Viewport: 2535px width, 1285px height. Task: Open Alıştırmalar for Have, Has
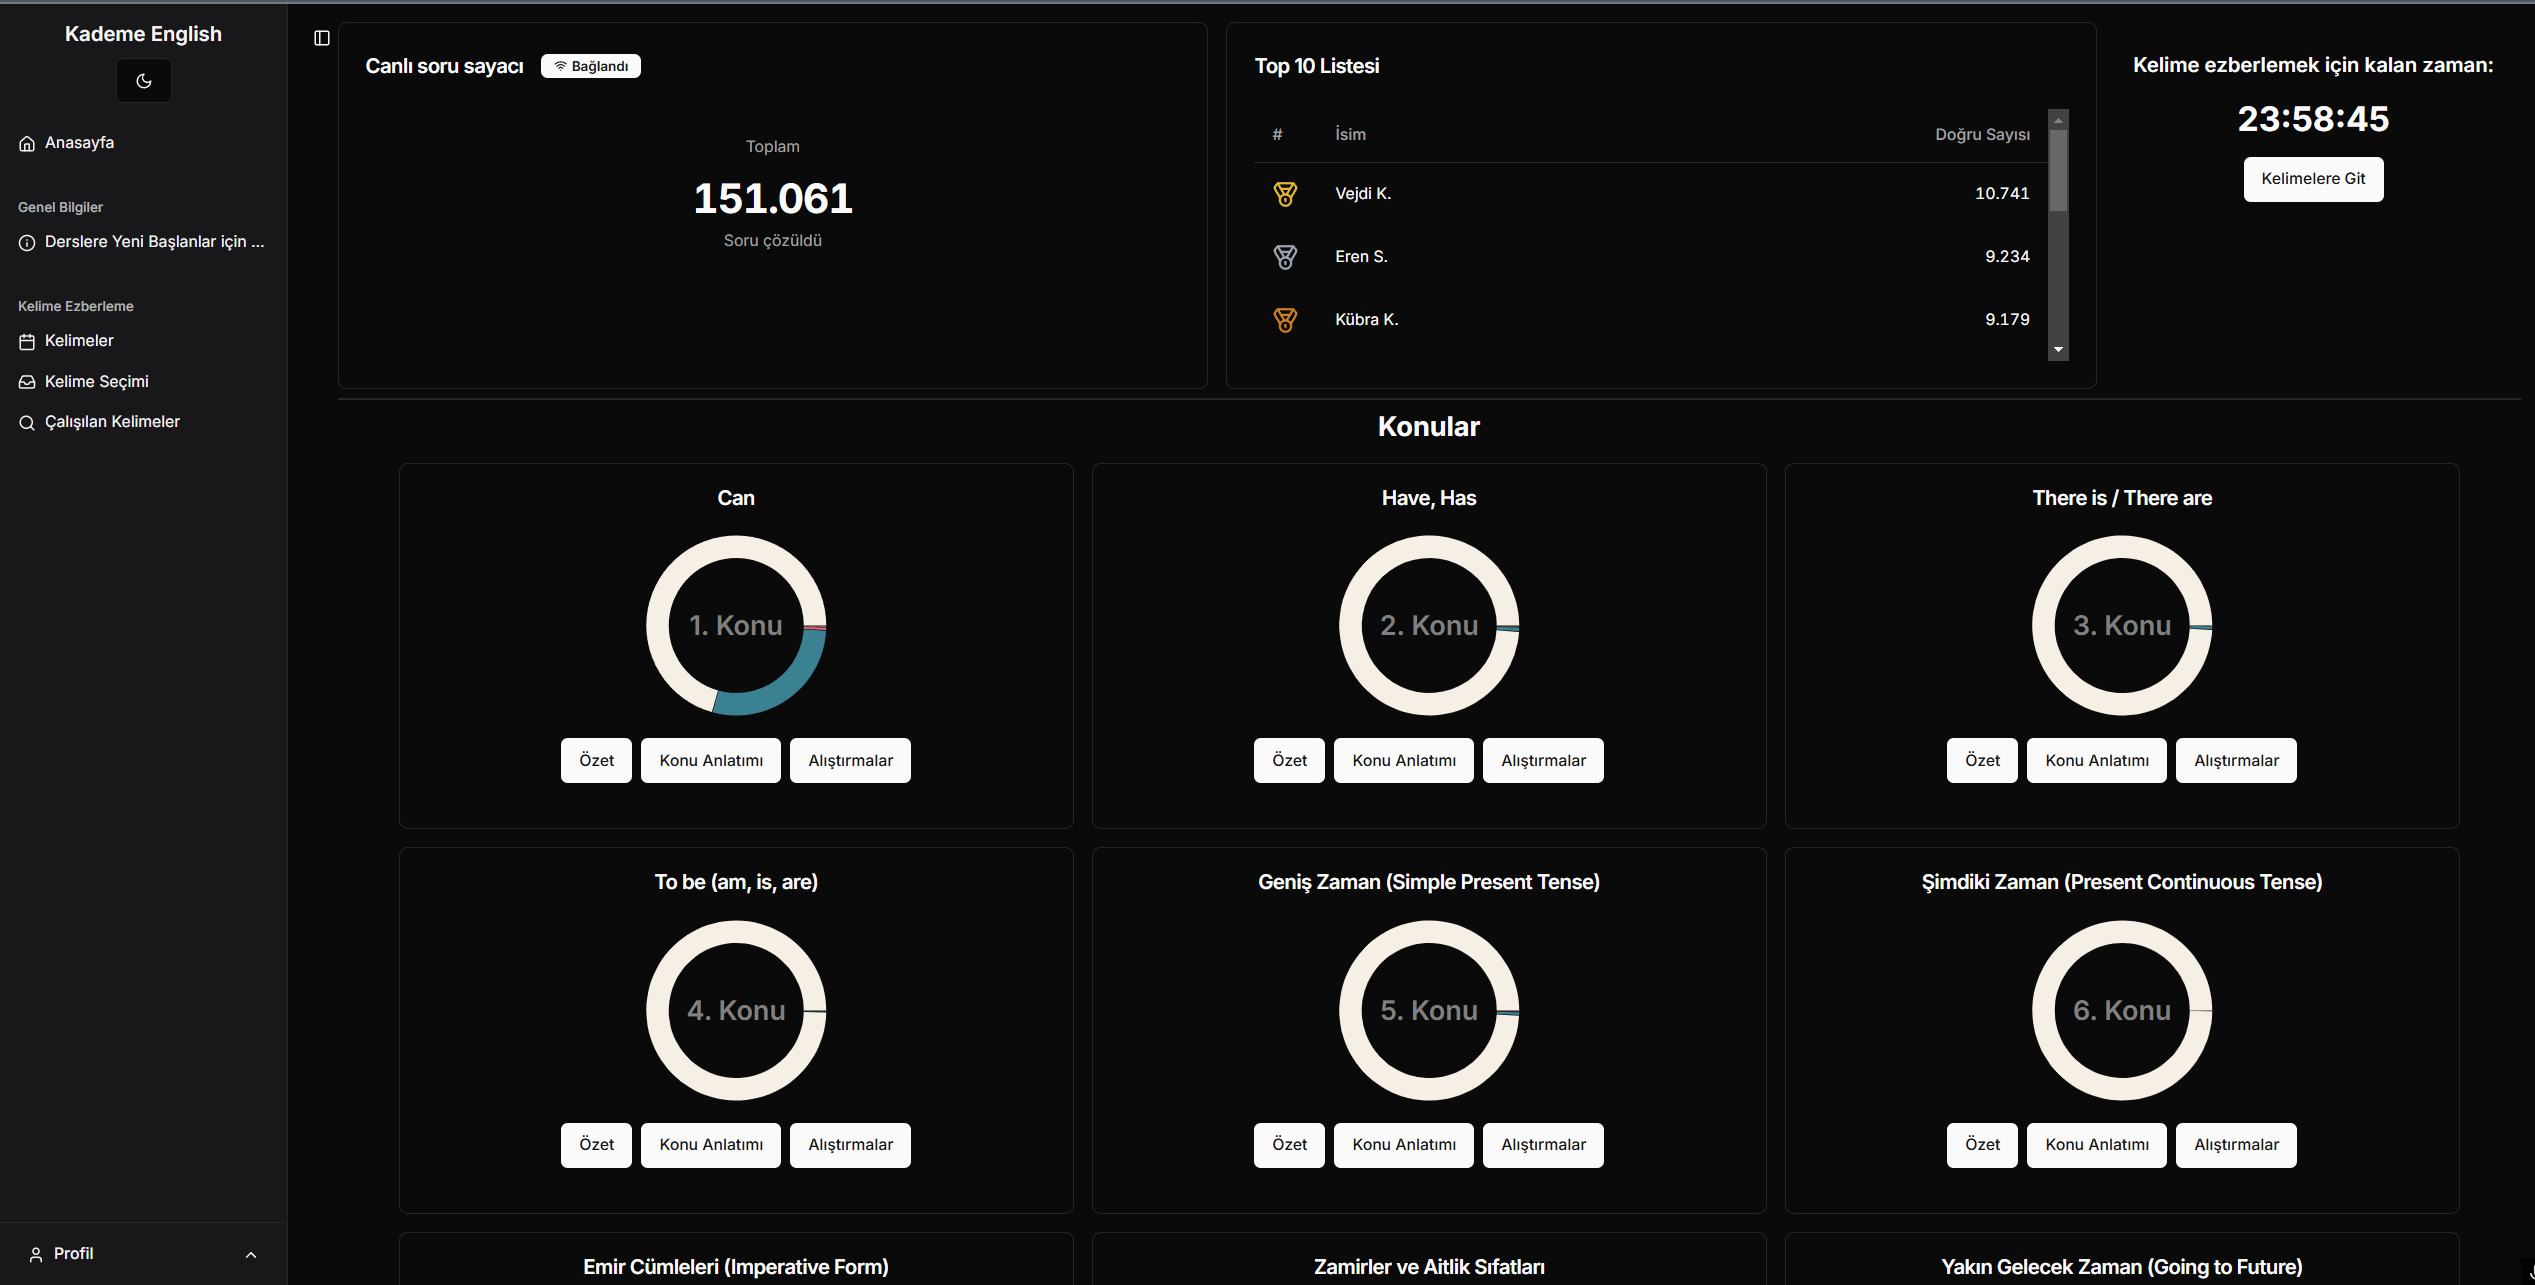click(x=1543, y=760)
